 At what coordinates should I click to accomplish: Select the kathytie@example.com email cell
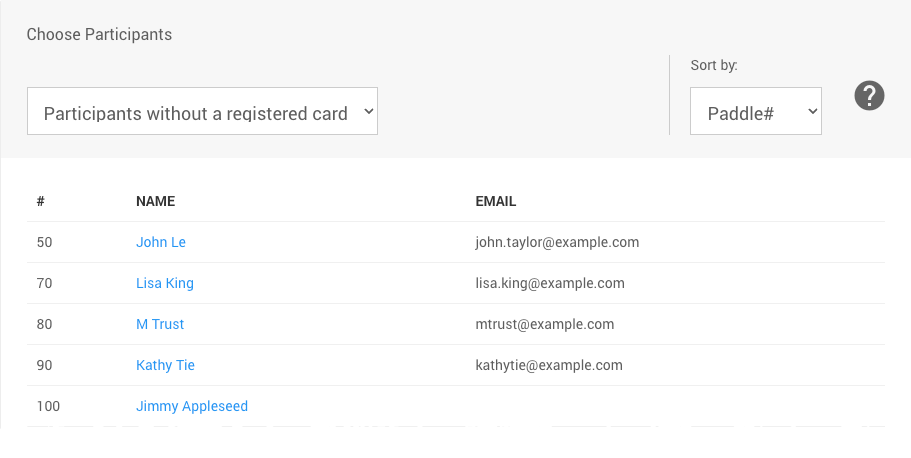click(549, 365)
